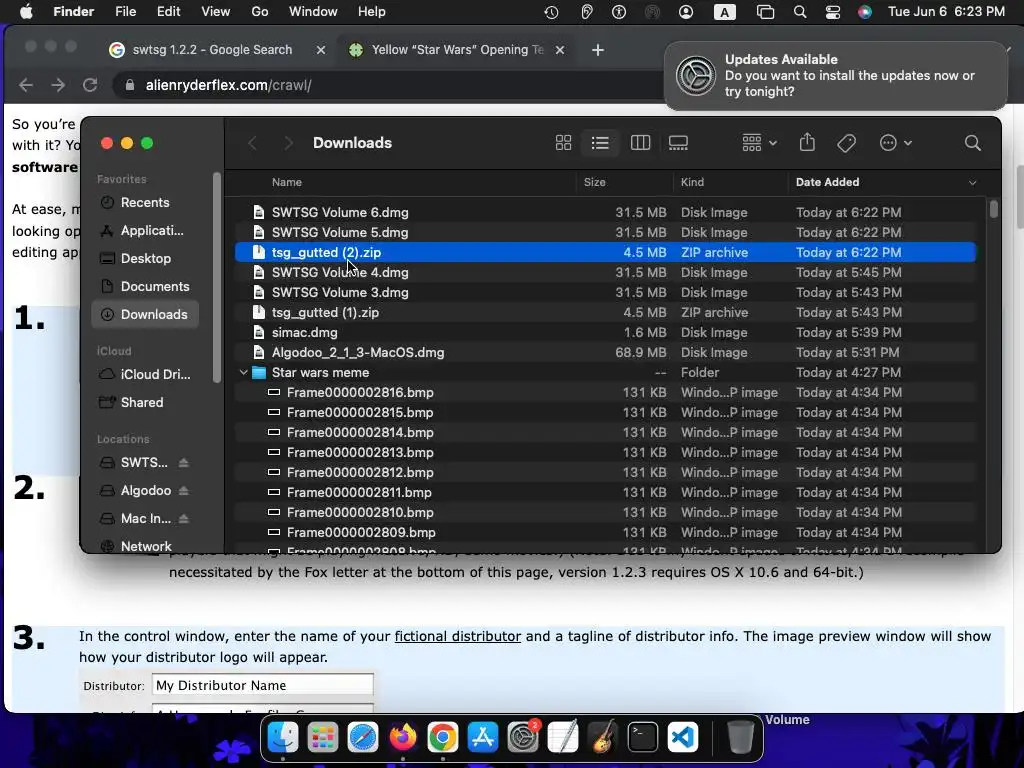Open a new browser tab

pyautogui.click(x=598, y=50)
